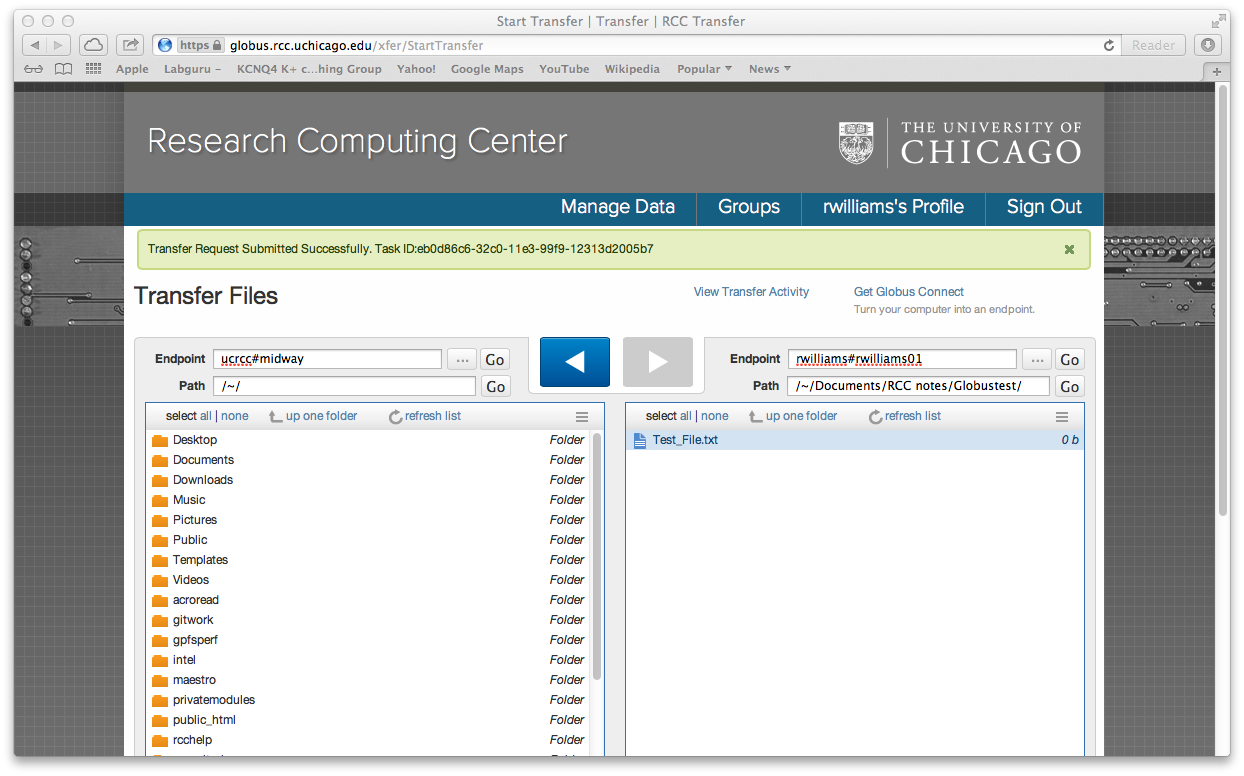The image size is (1244, 776).
Task: Click Go next to ucrcc#midway endpoint
Action: (x=495, y=360)
